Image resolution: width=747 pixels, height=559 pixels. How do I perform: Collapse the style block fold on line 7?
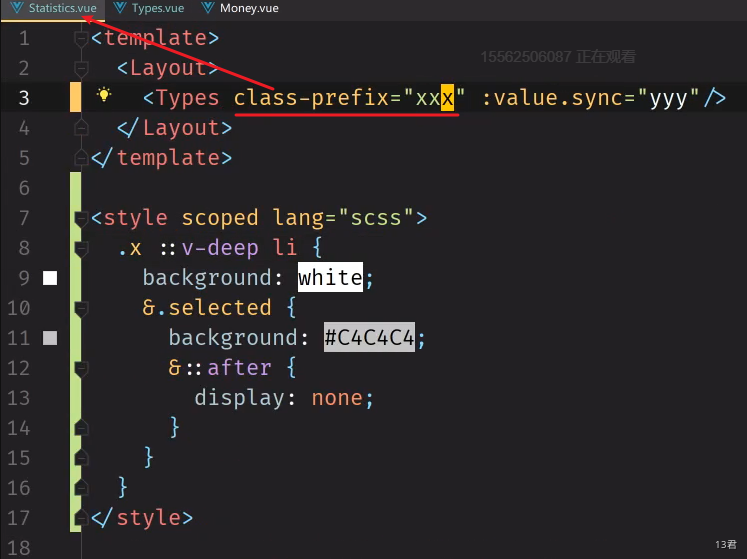81,219
